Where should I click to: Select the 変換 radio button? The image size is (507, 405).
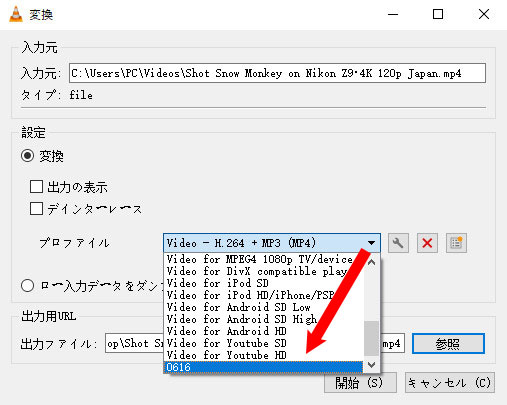click(x=27, y=156)
